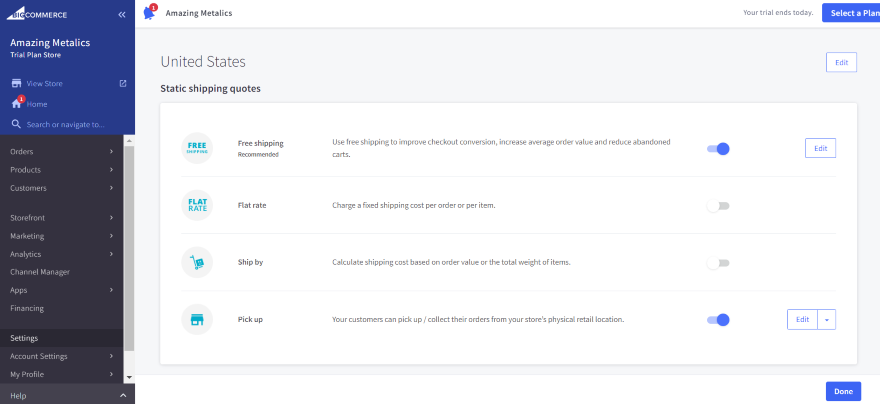
Task: Go to Home link
Action: pos(37,104)
